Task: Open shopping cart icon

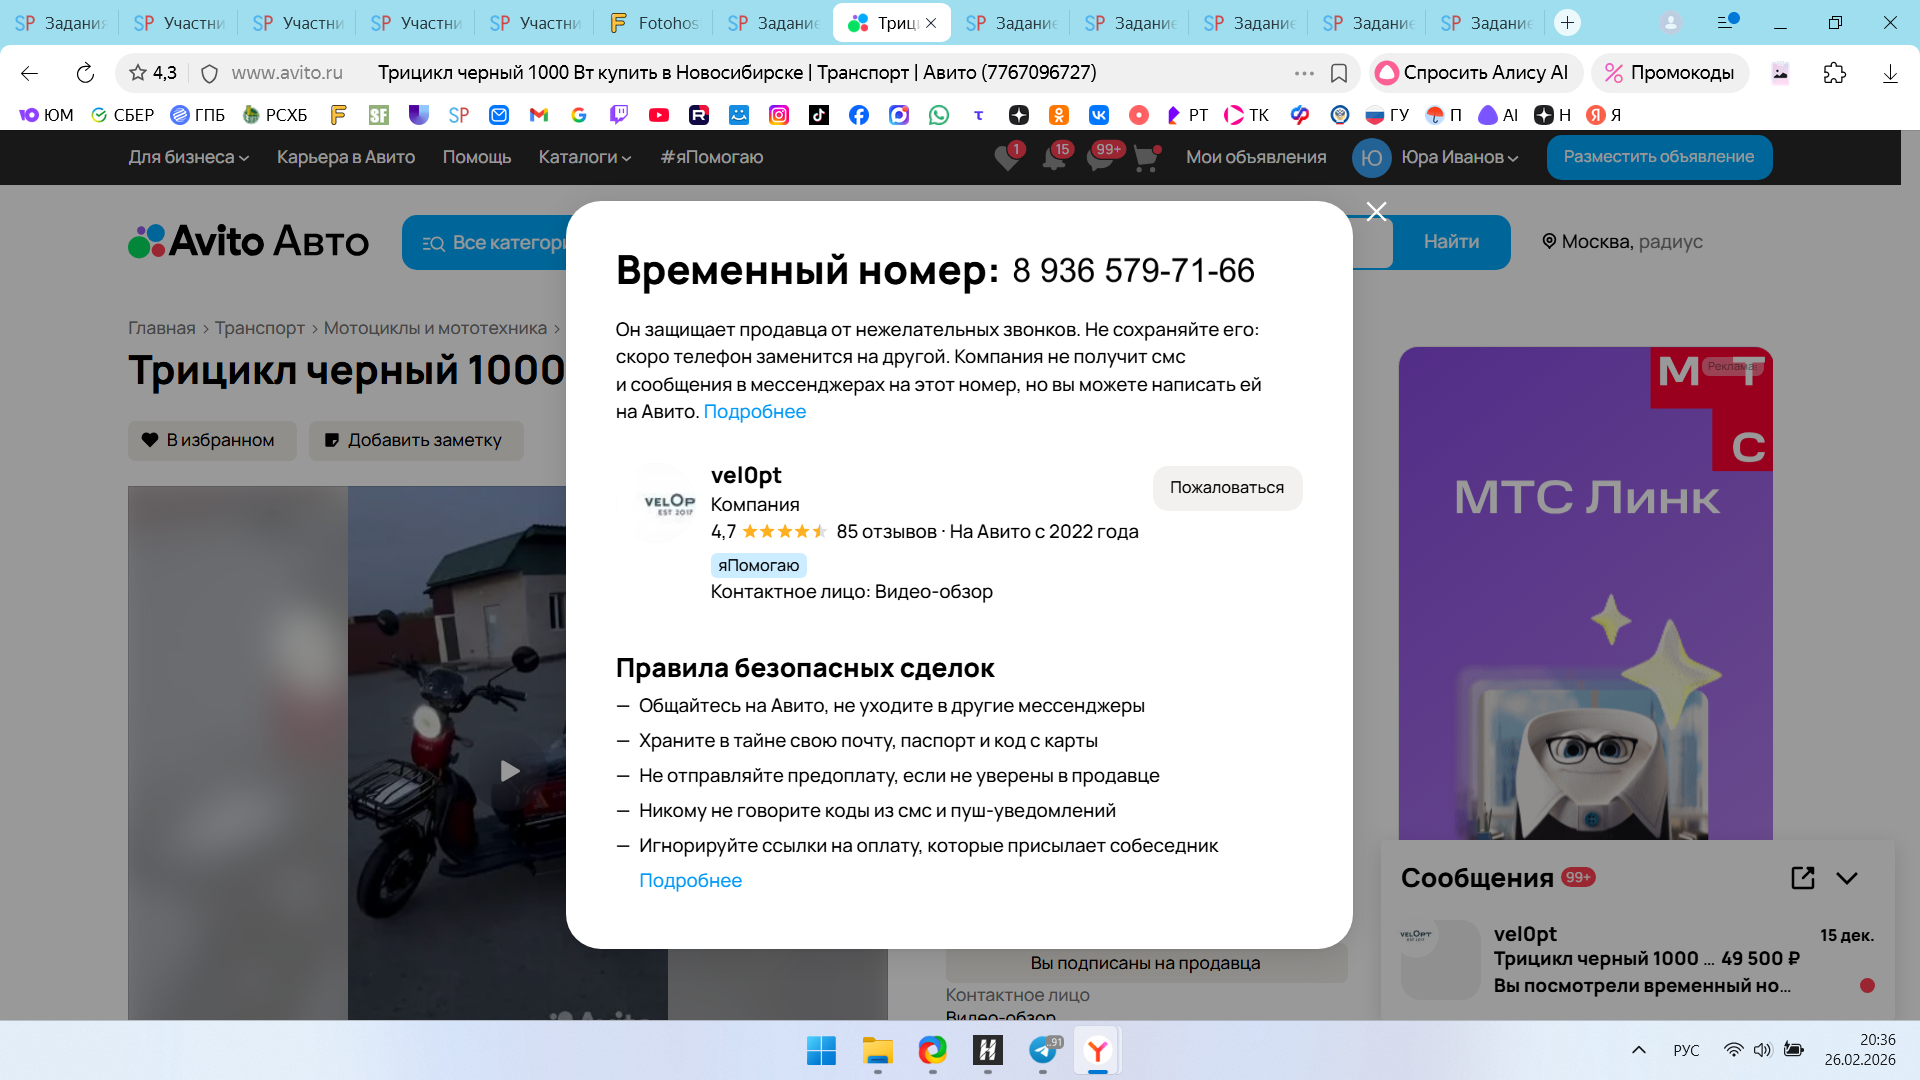Action: coord(1146,158)
